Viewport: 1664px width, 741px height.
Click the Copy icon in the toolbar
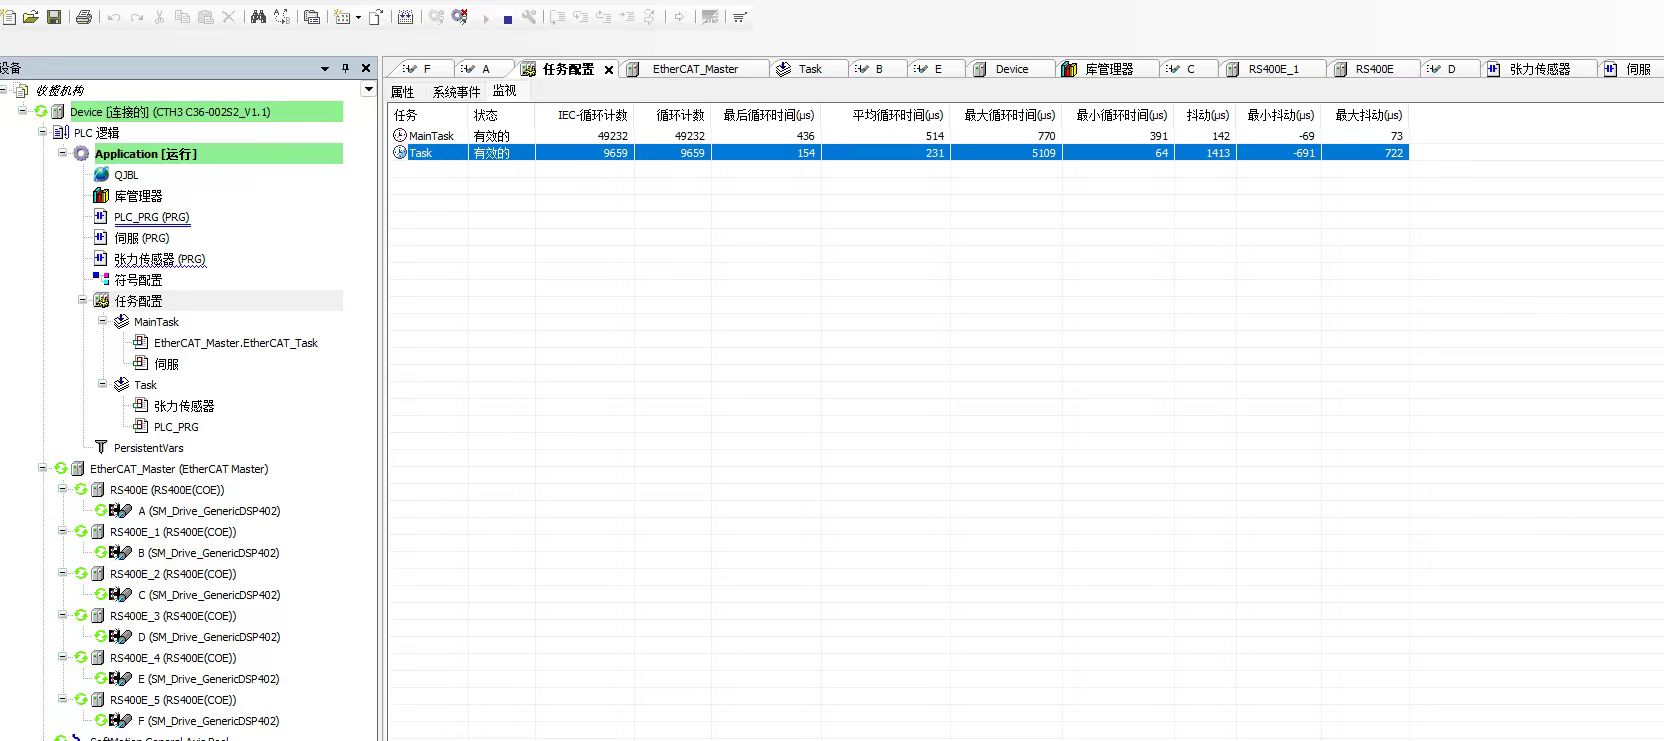tap(182, 17)
